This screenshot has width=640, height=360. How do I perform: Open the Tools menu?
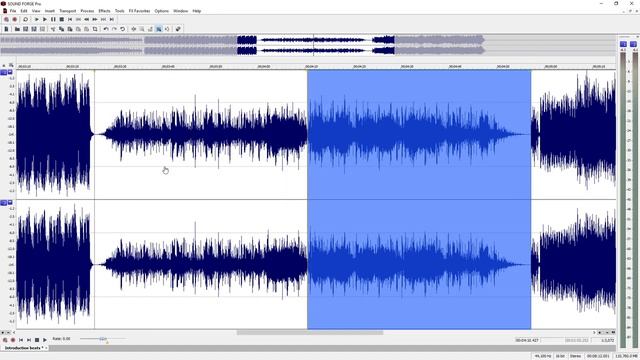[119, 11]
